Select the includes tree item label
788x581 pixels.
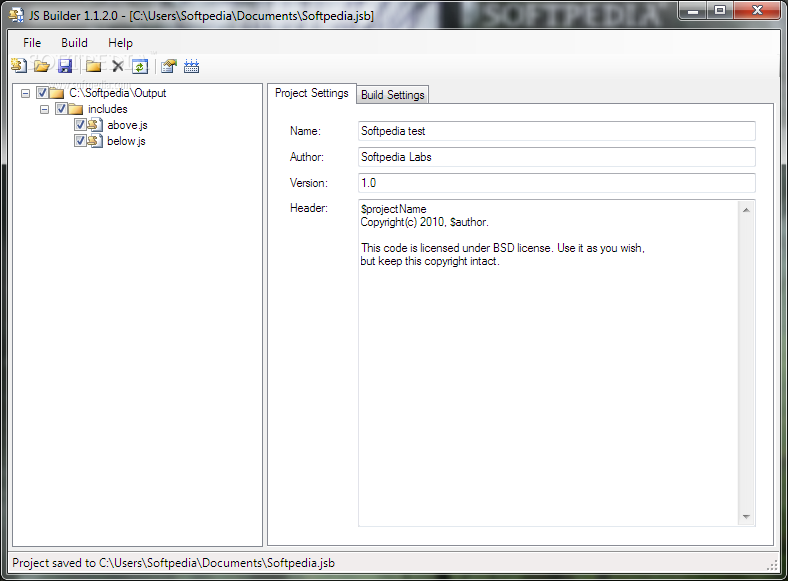[108, 109]
